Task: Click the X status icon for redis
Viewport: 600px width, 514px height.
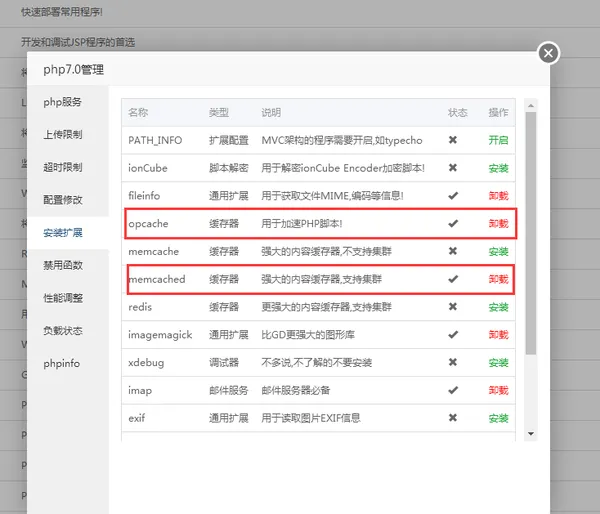Action: (453, 307)
